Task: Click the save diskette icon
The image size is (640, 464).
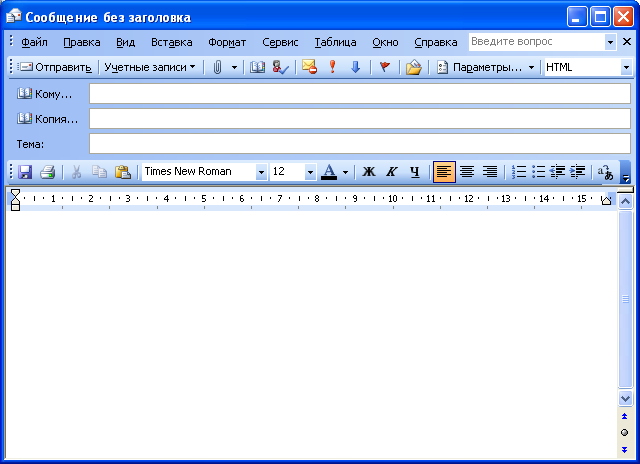Action: pos(25,172)
